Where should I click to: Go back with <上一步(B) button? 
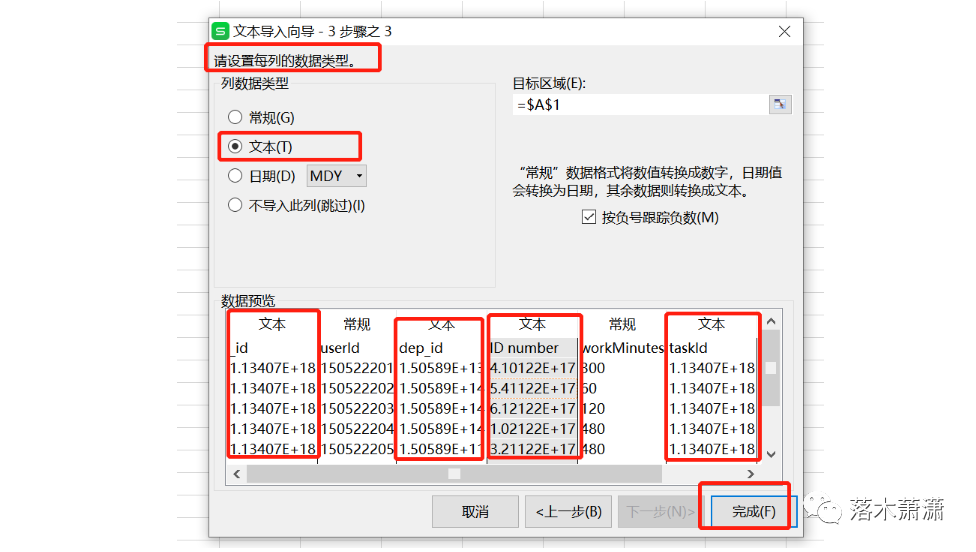(568, 512)
